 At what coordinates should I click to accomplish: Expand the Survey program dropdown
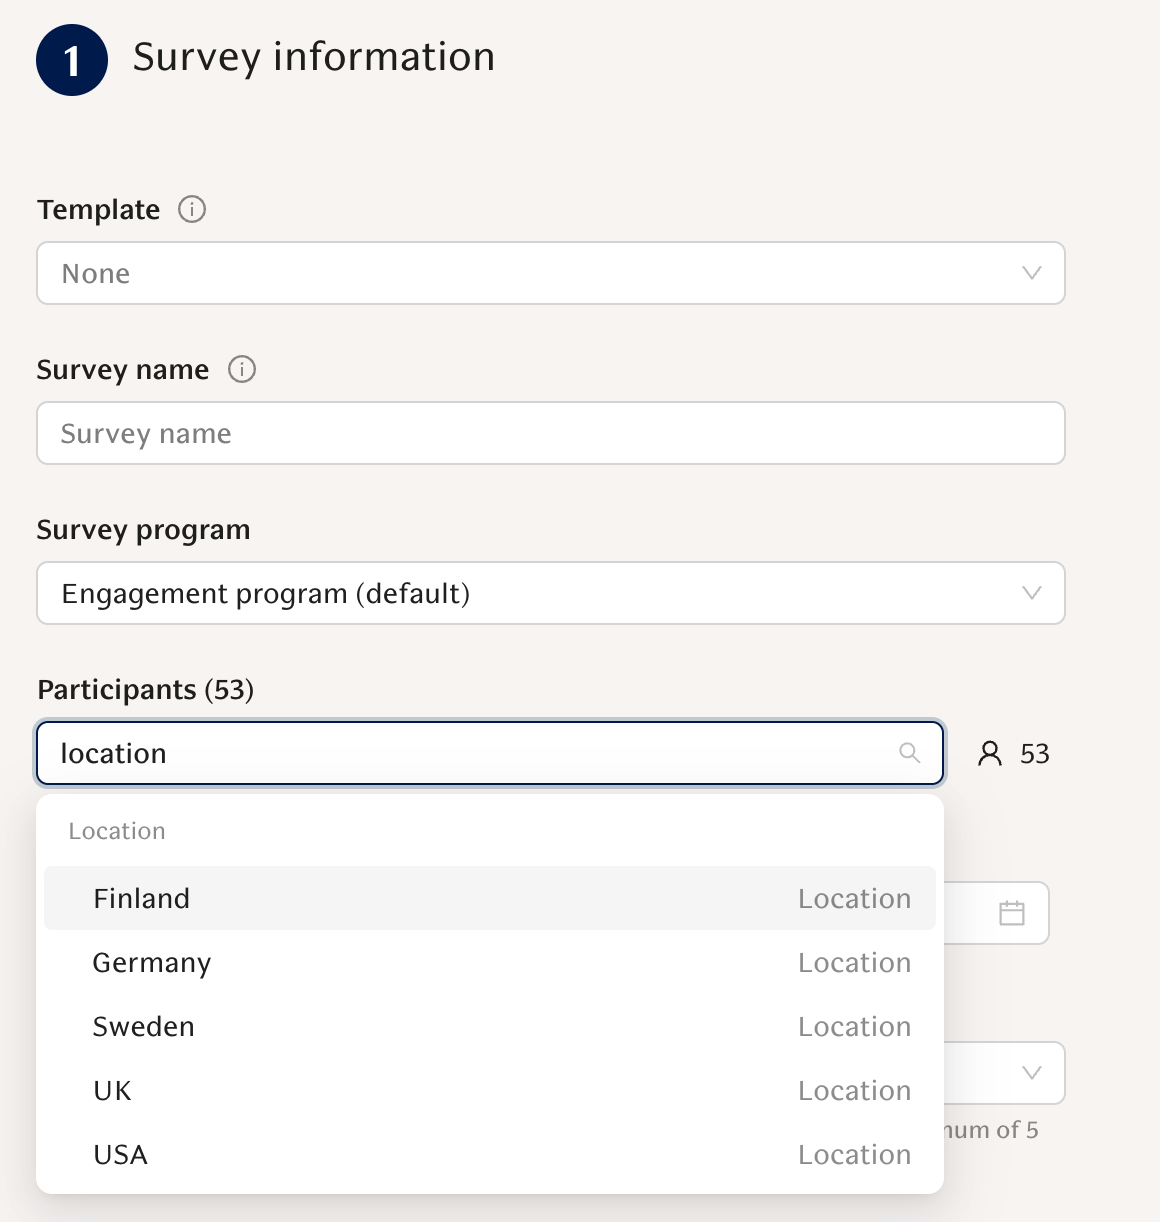click(x=550, y=593)
